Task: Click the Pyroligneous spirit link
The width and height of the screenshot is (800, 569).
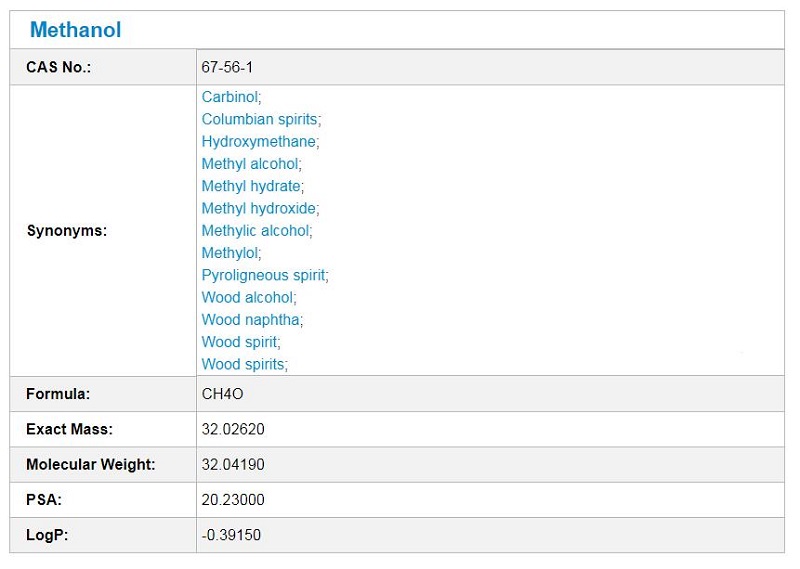Action: [x=263, y=275]
